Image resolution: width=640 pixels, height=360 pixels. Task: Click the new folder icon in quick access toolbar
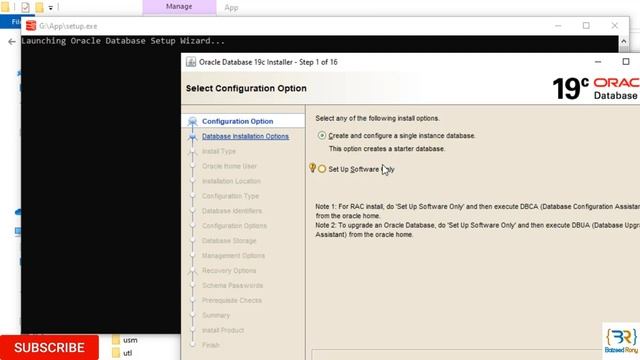39,7
